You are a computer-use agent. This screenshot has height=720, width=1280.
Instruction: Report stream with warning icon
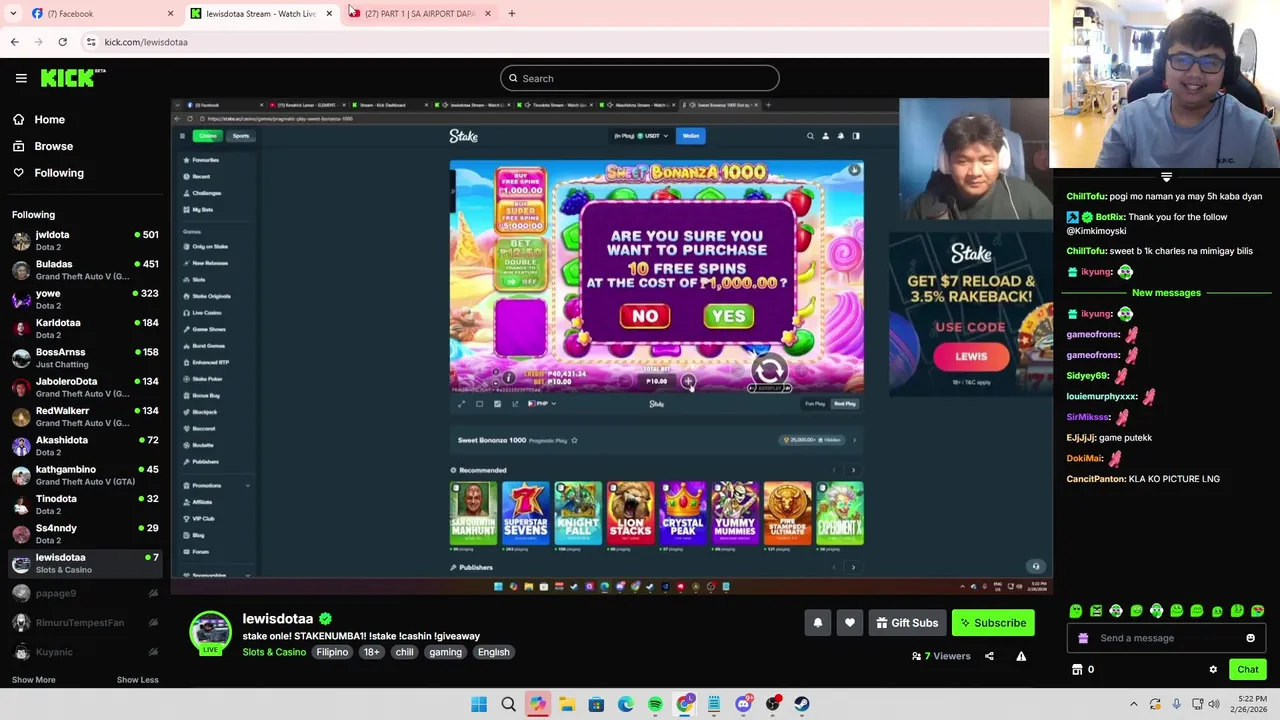tap(1021, 656)
